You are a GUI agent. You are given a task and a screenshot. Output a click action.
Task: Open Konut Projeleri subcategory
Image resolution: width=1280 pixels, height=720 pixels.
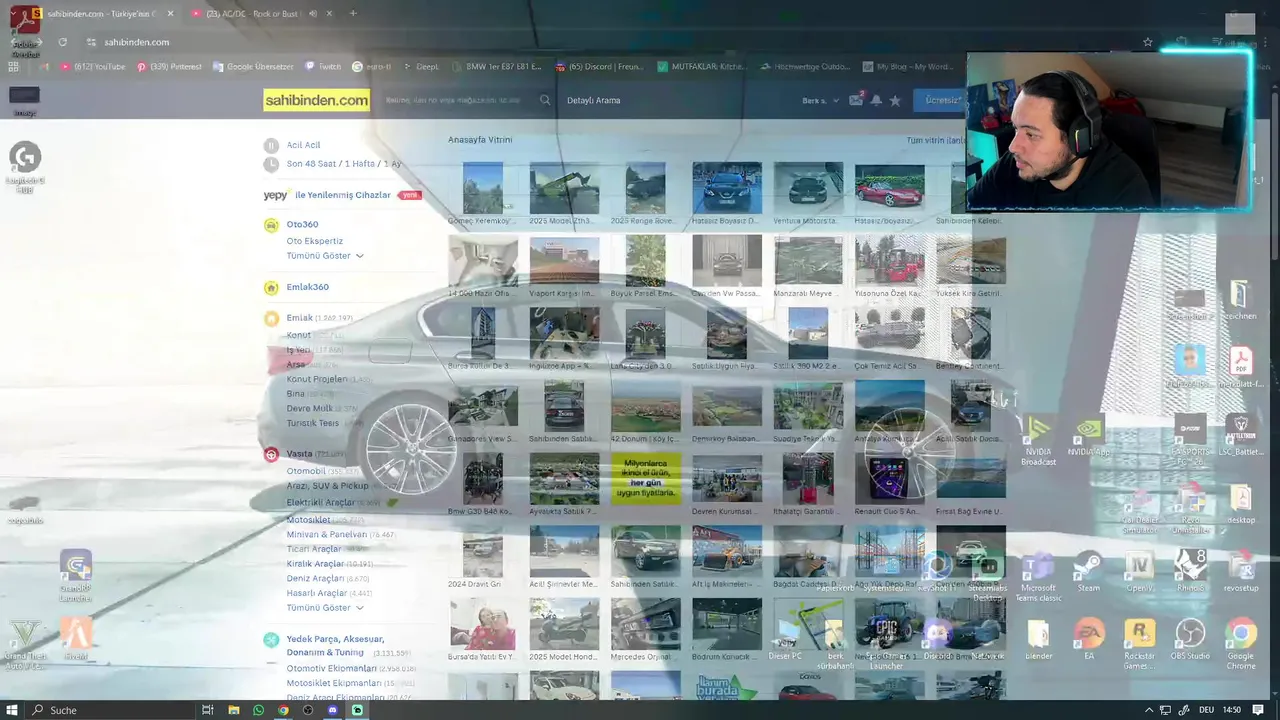click(317, 379)
